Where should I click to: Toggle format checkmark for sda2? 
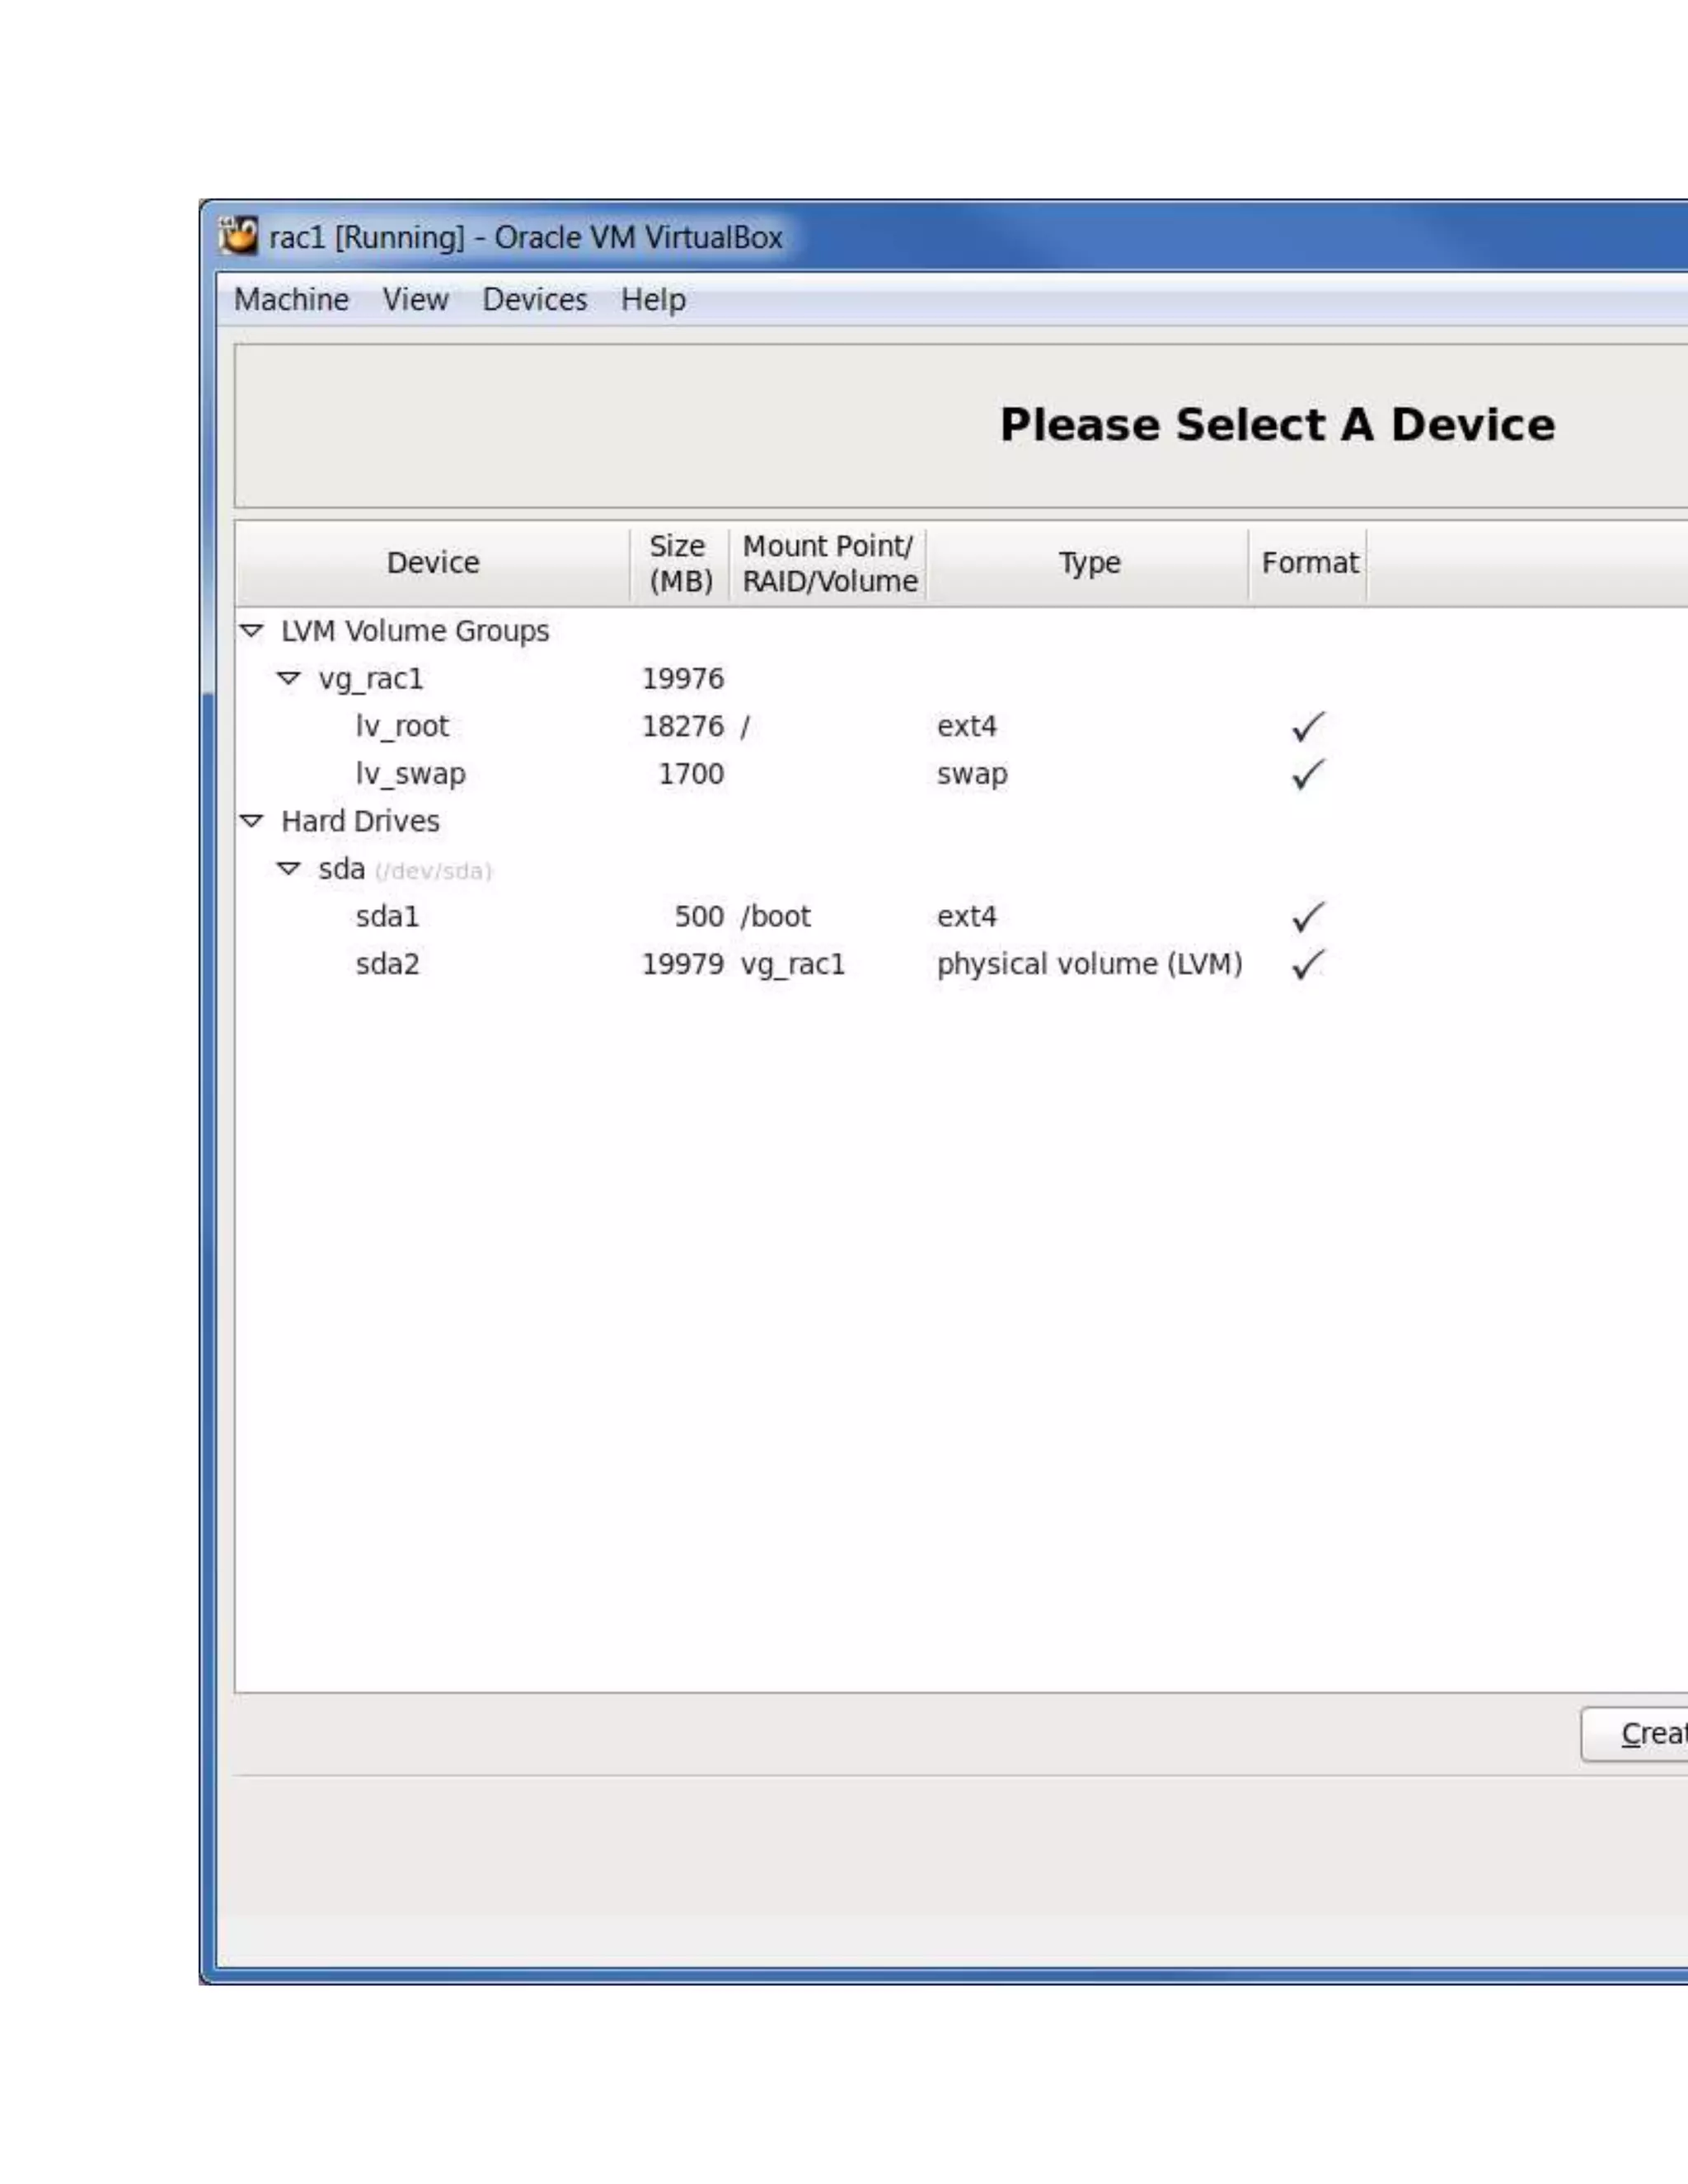[1307, 965]
